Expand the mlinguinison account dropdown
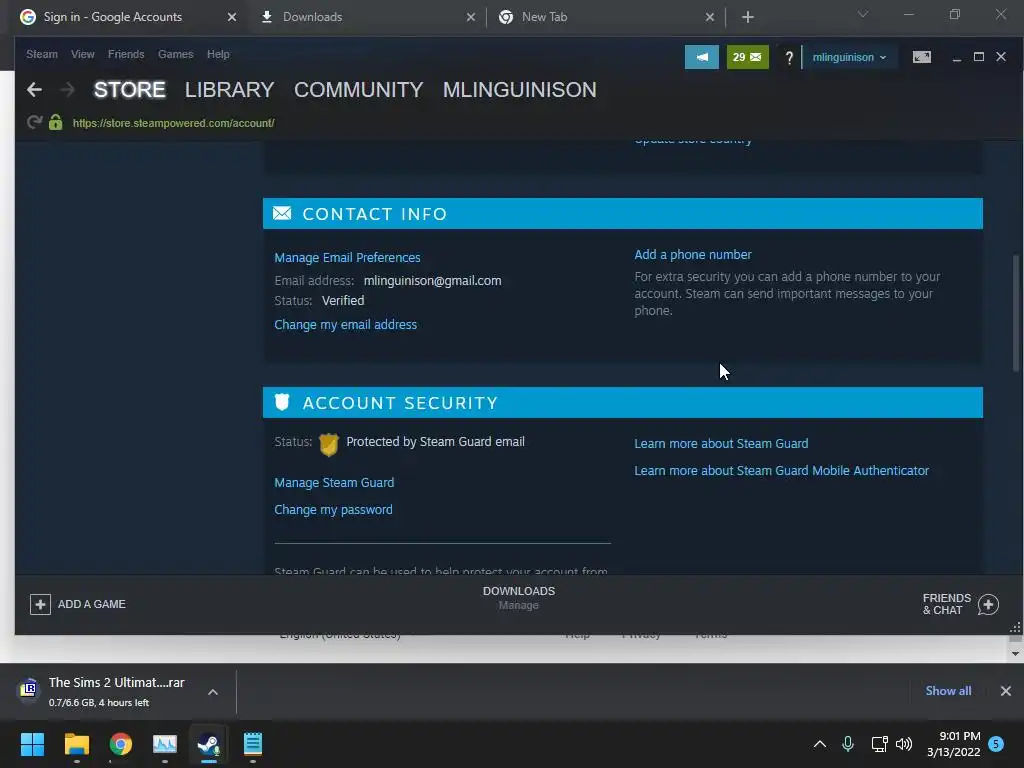 (x=849, y=57)
